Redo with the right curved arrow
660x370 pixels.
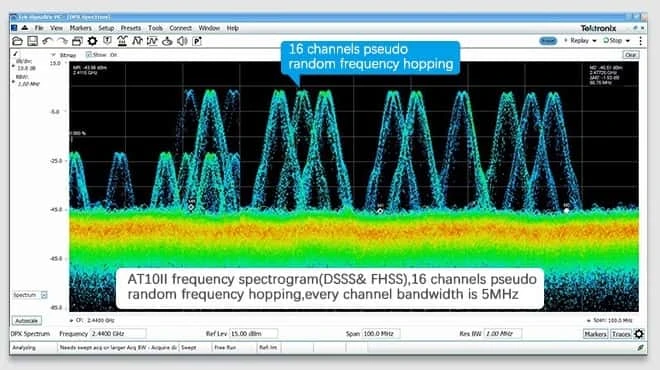pyautogui.click(x=62, y=41)
